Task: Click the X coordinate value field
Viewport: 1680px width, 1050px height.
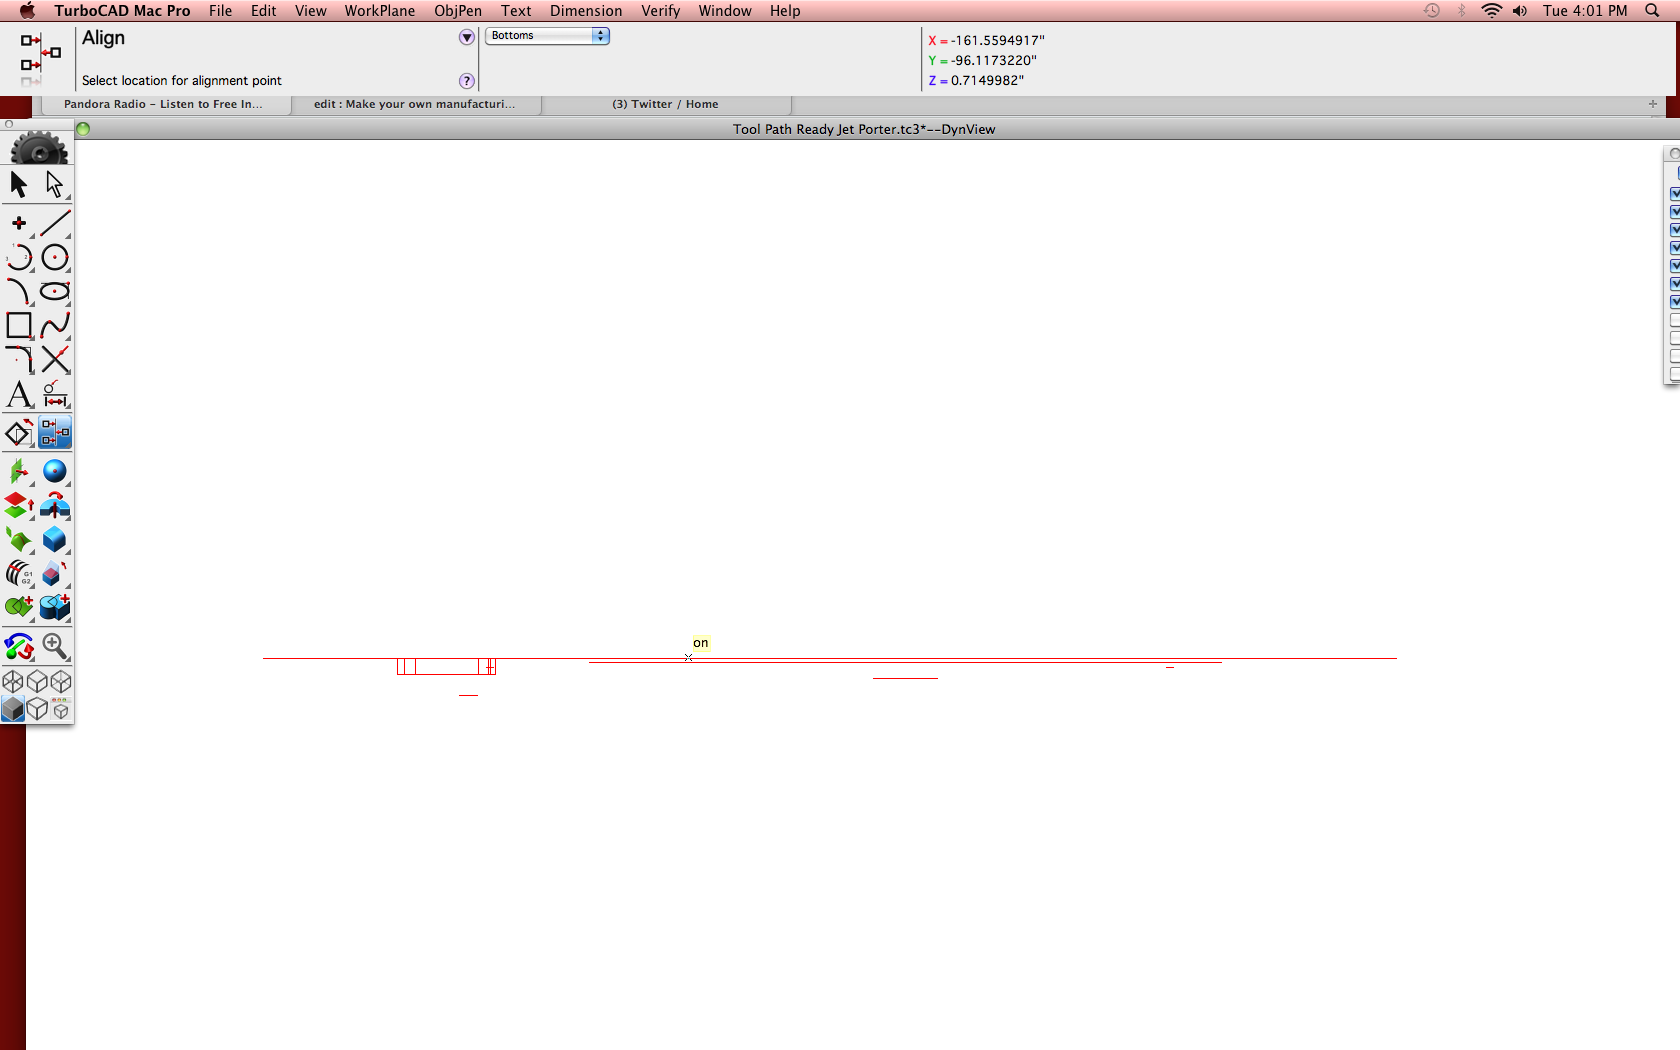Action: pyautogui.click(x=998, y=40)
